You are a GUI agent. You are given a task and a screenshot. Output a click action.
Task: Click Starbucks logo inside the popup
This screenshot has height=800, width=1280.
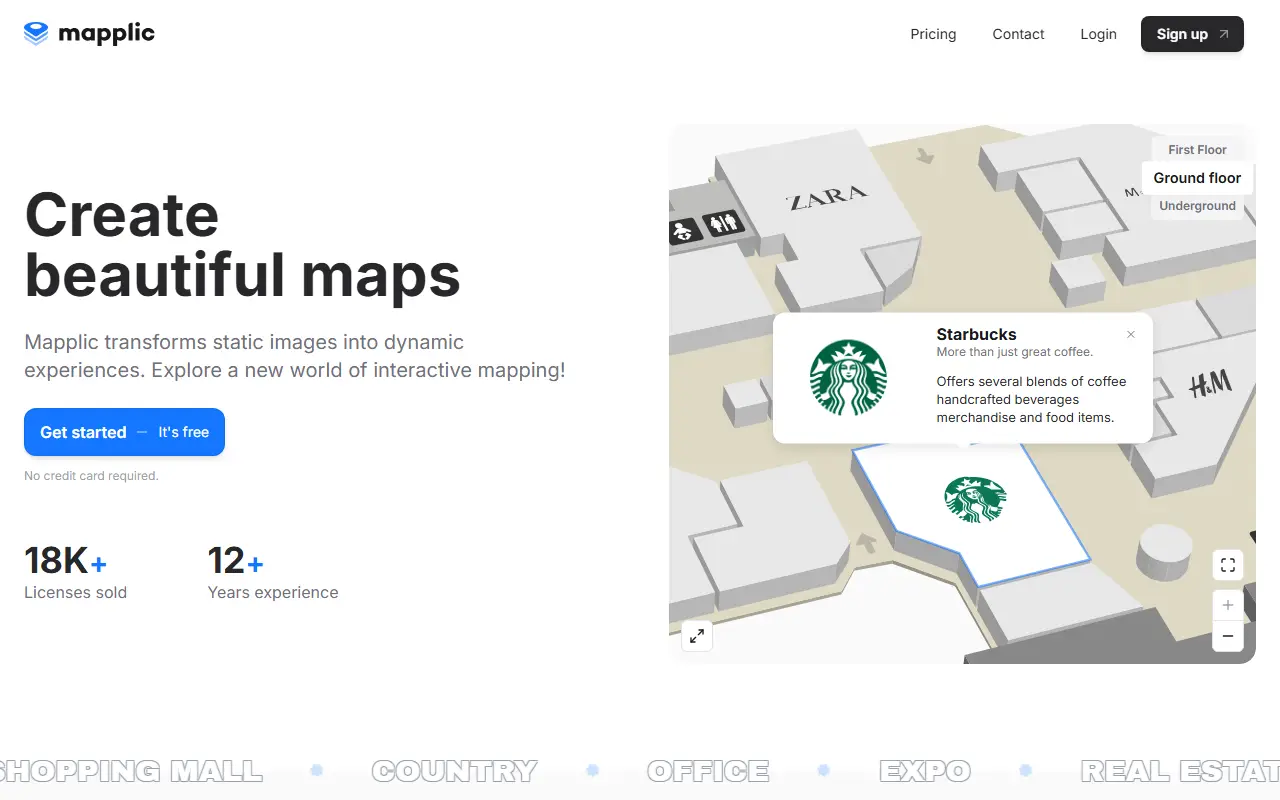click(x=848, y=377)
